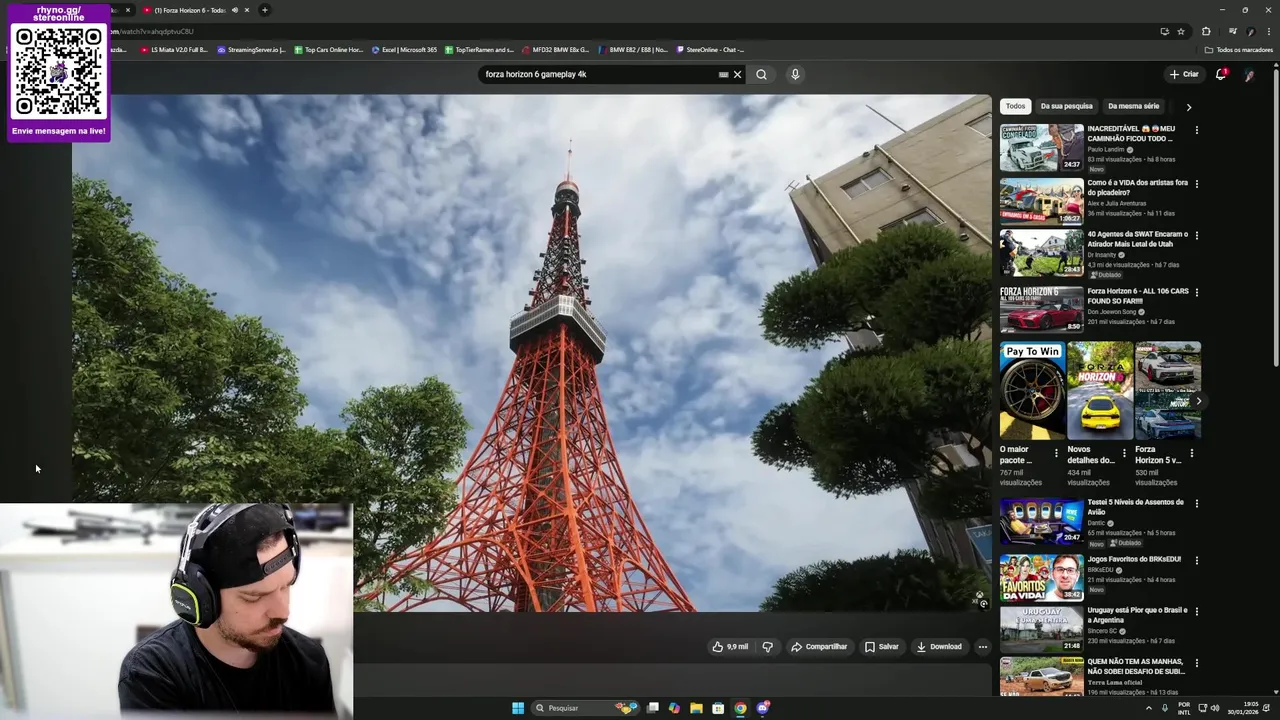Bookmark this page with the star icon
This screenshot has height=720, width=1280.
tap(1181, 31)
